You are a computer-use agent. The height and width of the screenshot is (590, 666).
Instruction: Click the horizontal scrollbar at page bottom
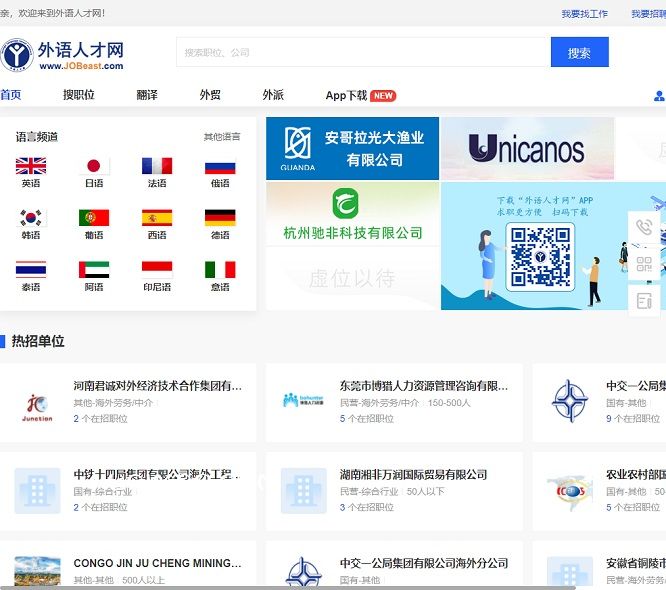click(288, 588)
